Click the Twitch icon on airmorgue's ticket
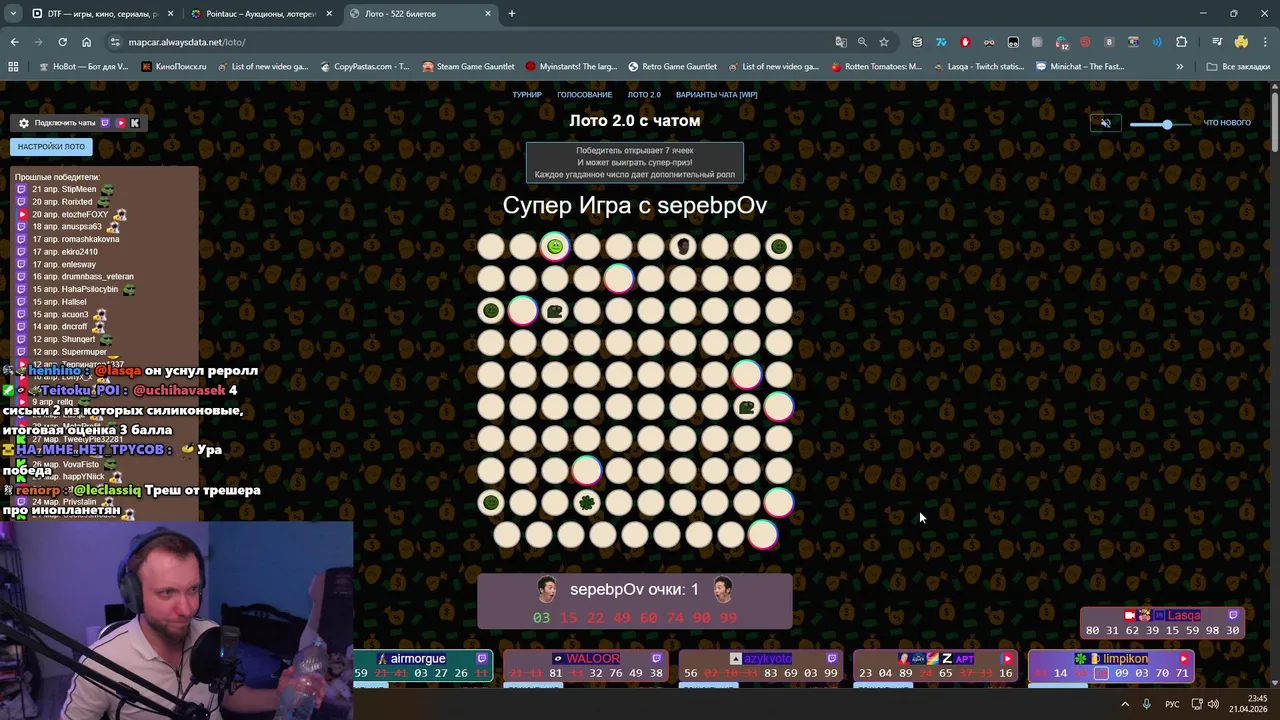 click(482, 659)
